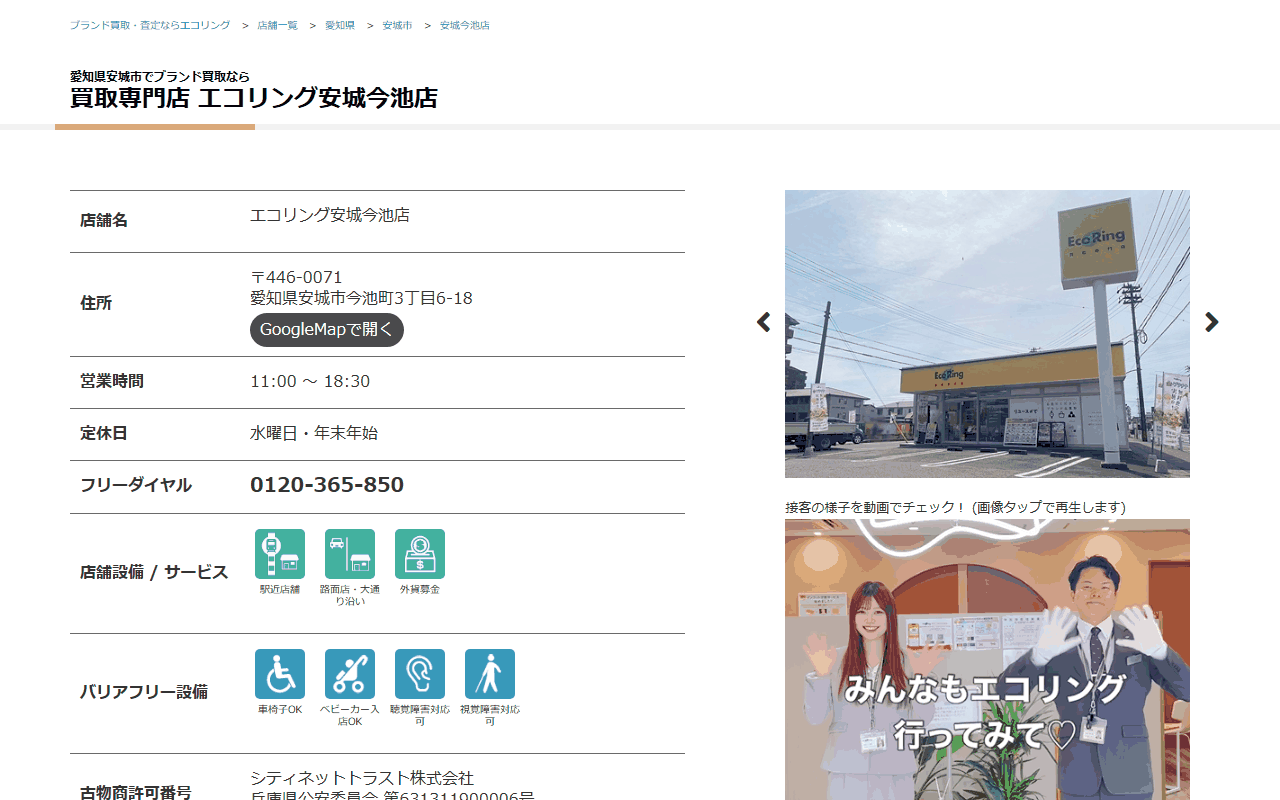The height and width of the screenshot is (800, 1280).
Task: Click the address 愛知県安城市今池町3丁目6-18
Action: [x=361, y=298]
